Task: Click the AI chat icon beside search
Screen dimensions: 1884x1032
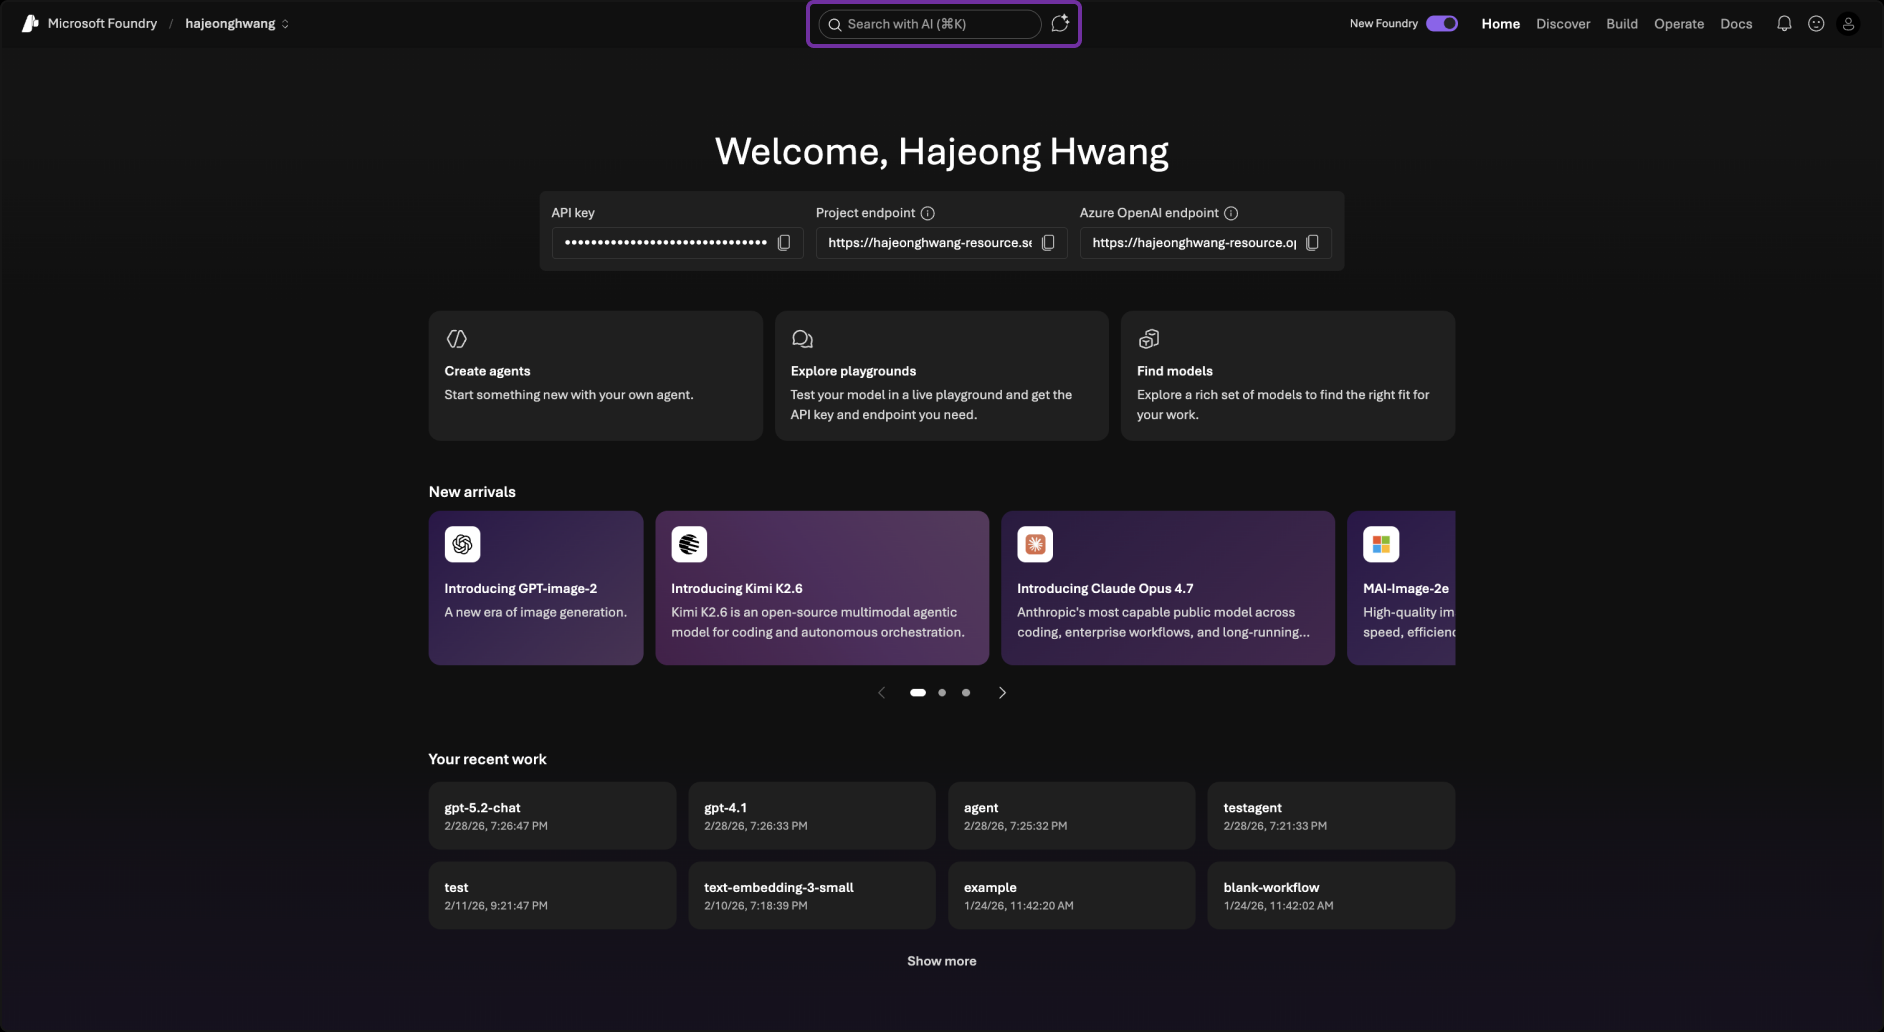Action: pos(1060,23)
